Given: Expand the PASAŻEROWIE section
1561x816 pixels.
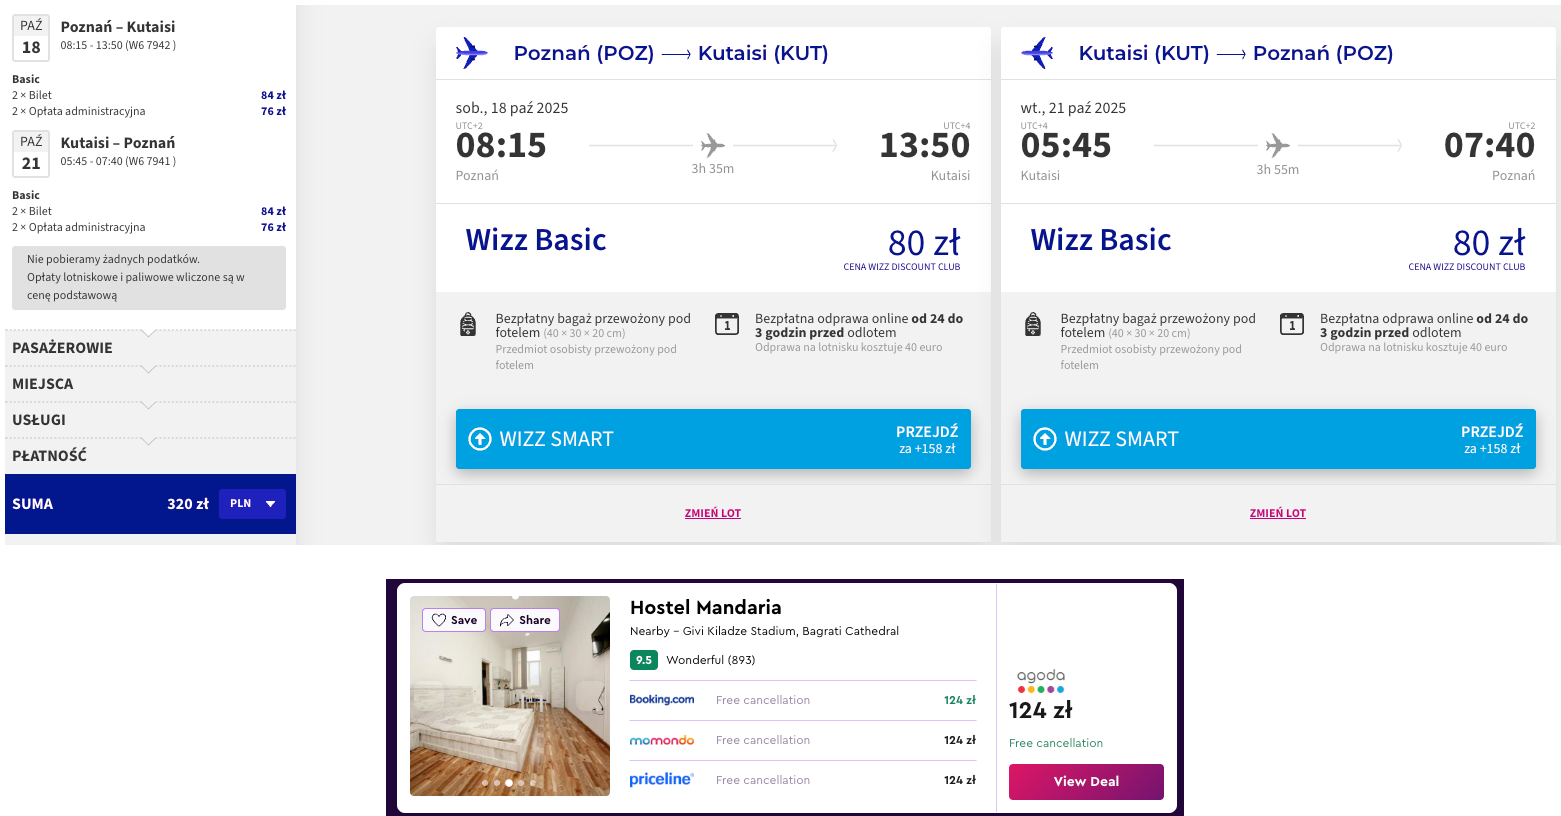Looking at the screenshot, I should point(150,348).
